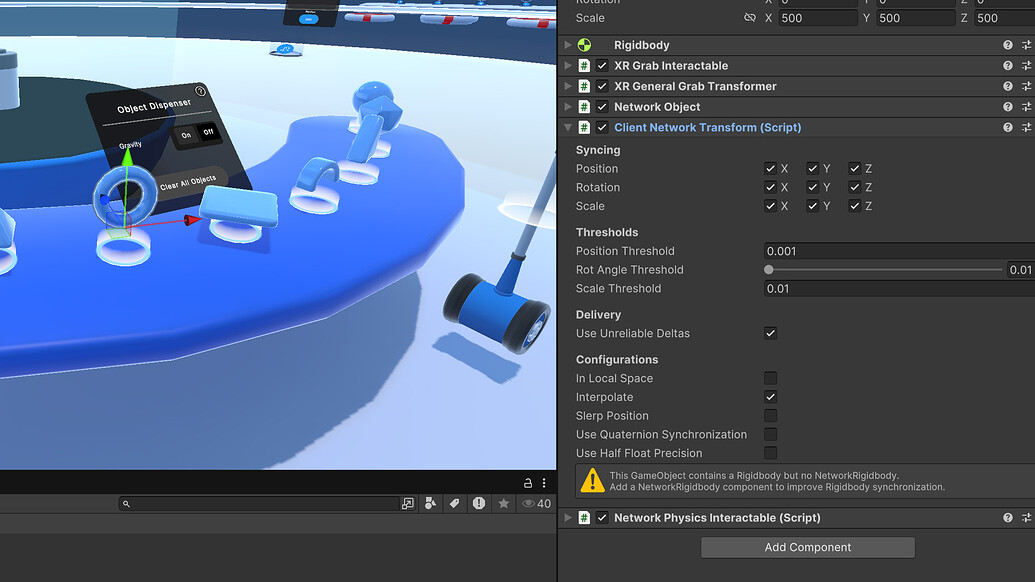Expand the Network Physics Interactable script

[567, 517]
